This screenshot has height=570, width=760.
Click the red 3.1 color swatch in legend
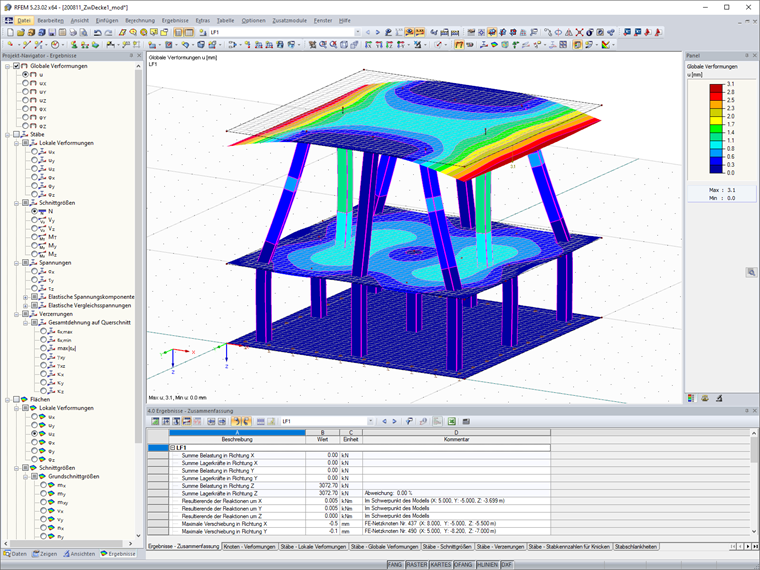point(716,88)
